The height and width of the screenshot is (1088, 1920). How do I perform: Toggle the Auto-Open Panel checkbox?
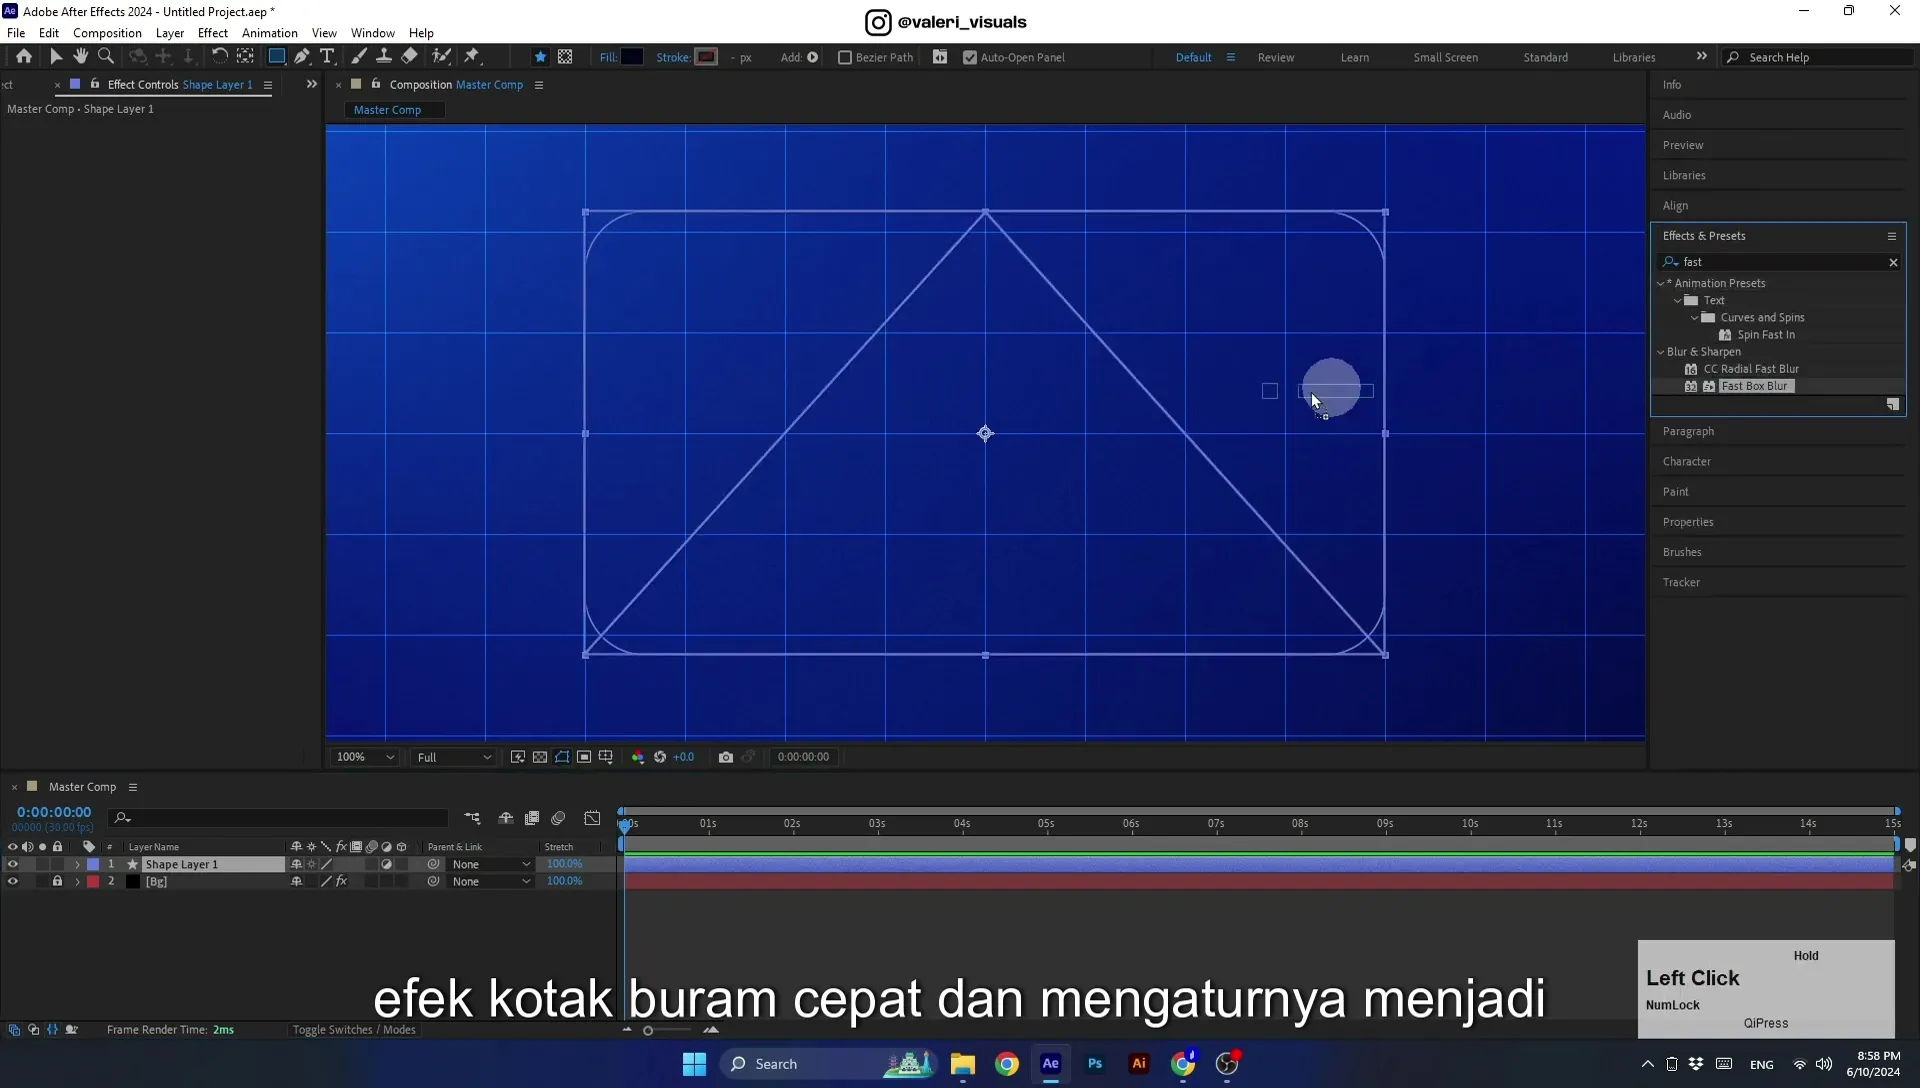point(970,58)
